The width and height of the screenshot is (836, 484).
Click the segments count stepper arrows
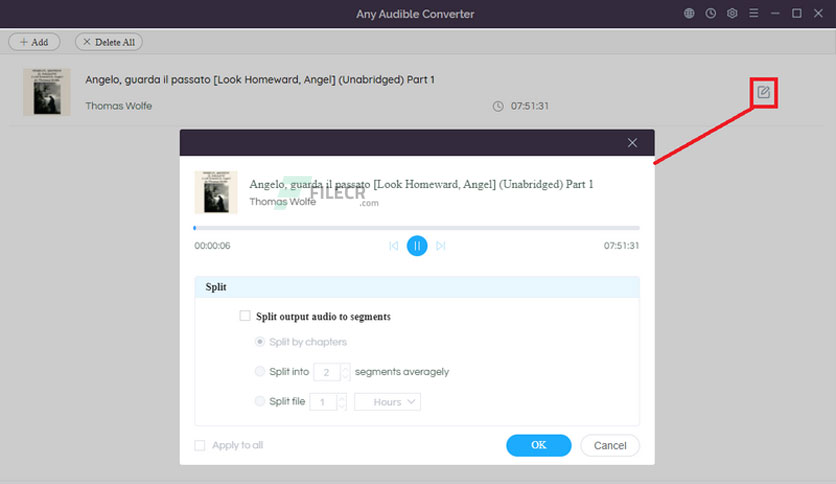(x=345, y=372)
